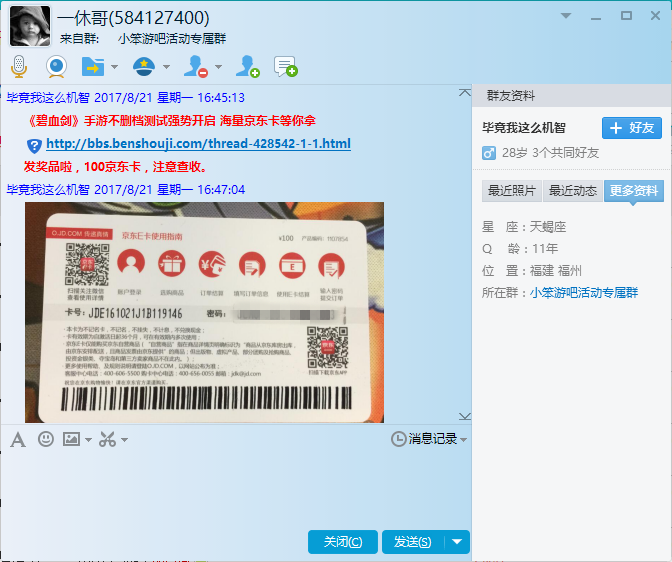Expand the screenshot scissors dropdown arrow

tap(124, 439)
